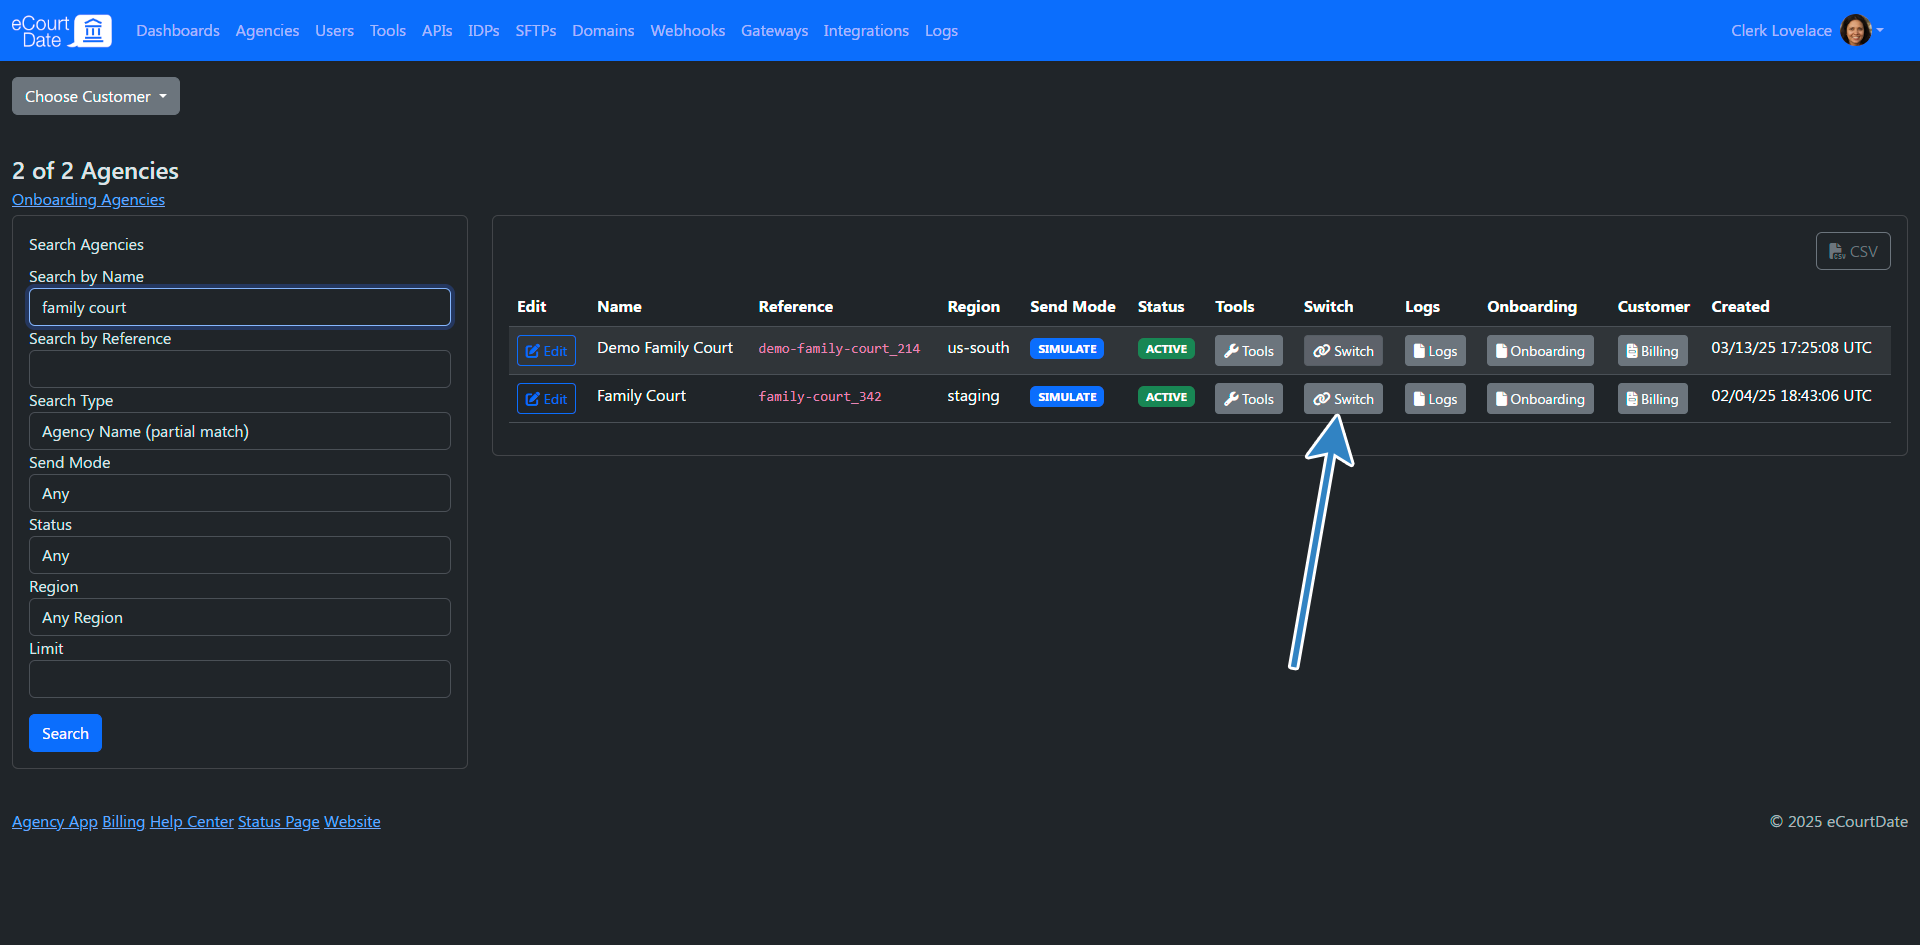The width and height of the screenshot is (1920, 945).
Task: Click created date 02/04/25 18:43:06 UTC
Action: click(x=1791, y=395)
